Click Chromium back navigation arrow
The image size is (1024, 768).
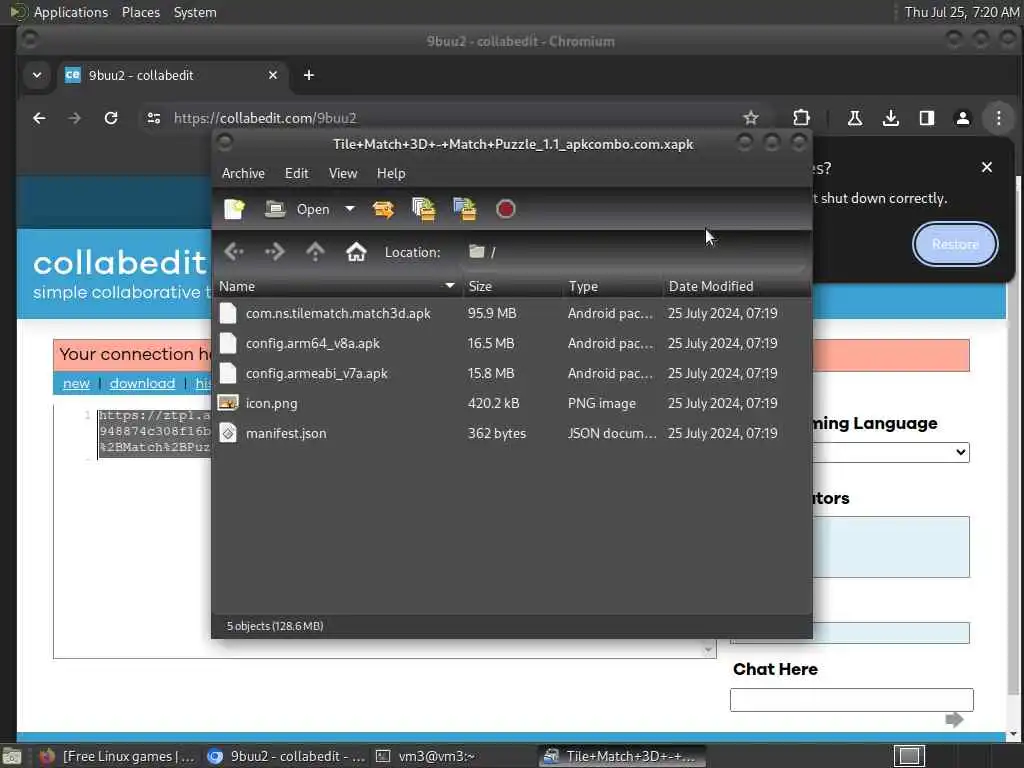pyautogui.click(x=39, y=118)
